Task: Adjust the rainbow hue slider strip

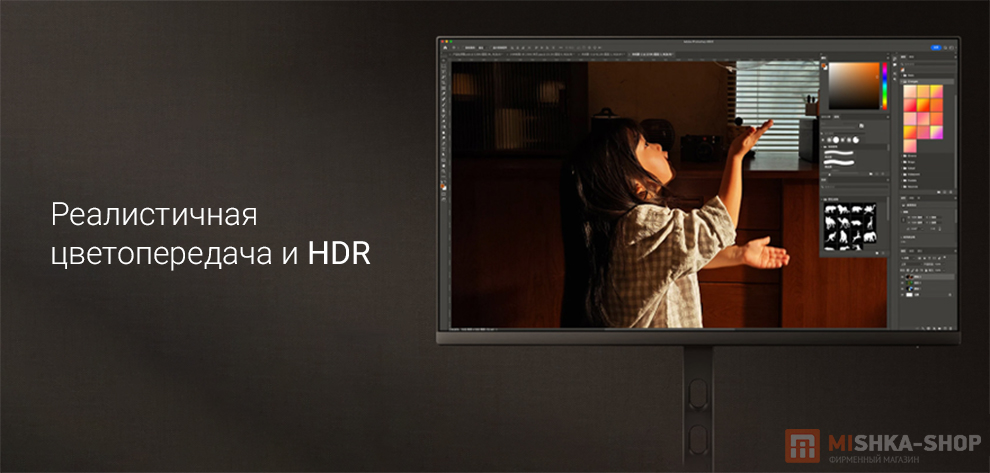Action: [x=883, y=86]
